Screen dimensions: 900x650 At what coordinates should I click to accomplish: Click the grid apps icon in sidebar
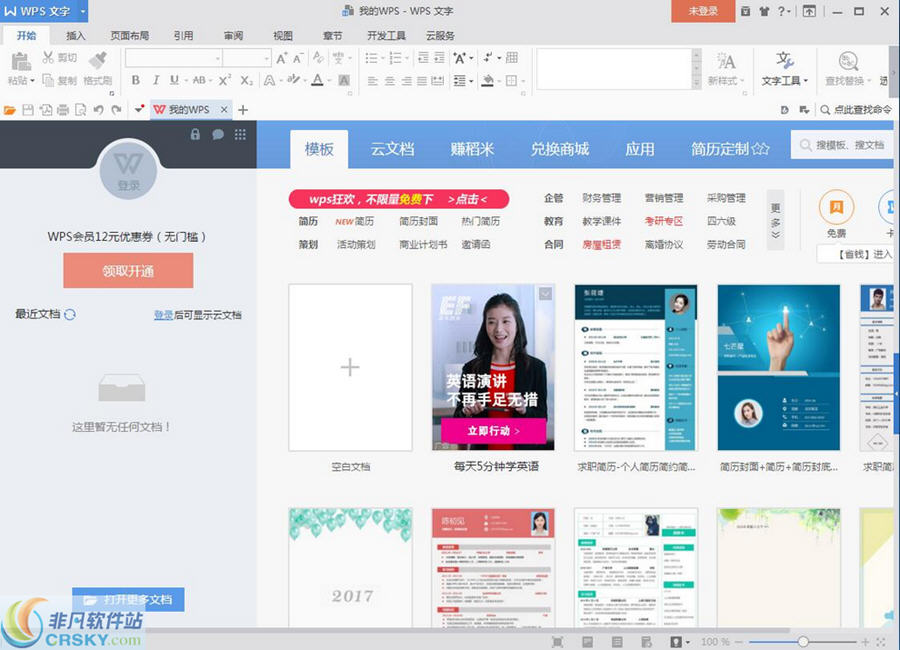click(240, 134)
